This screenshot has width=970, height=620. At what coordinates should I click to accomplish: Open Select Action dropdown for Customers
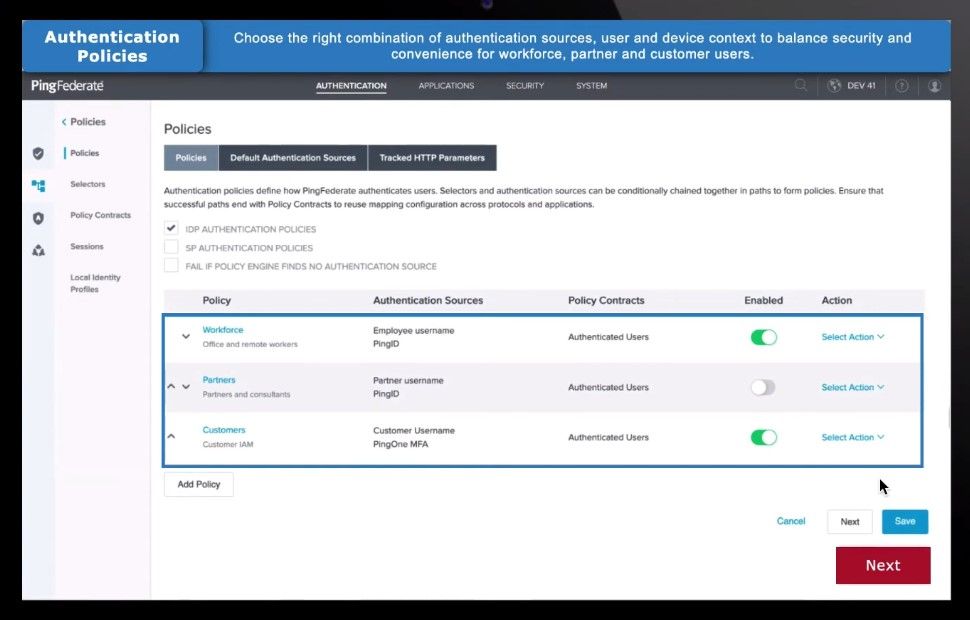852,437
